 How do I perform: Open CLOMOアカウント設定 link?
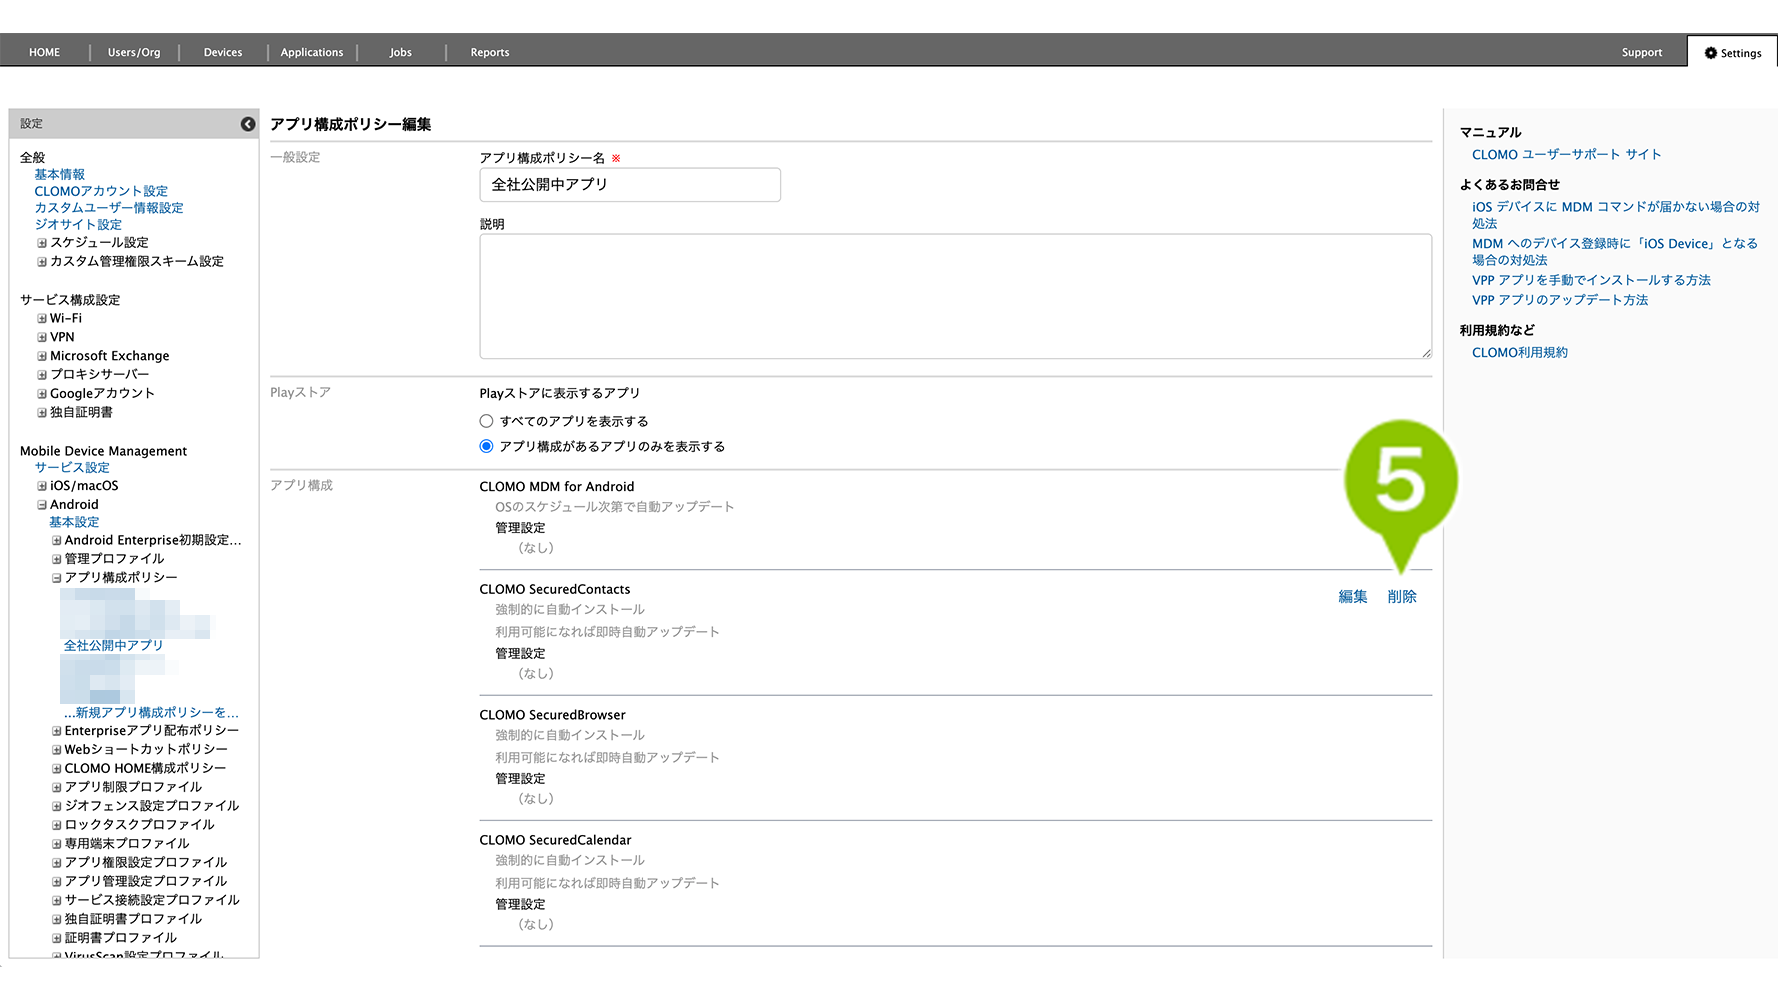[x=101, y=191]
